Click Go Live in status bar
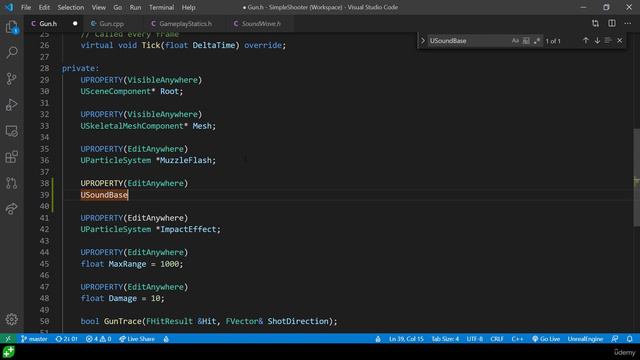Screen dimensions: 640x360 click(546, 339)
